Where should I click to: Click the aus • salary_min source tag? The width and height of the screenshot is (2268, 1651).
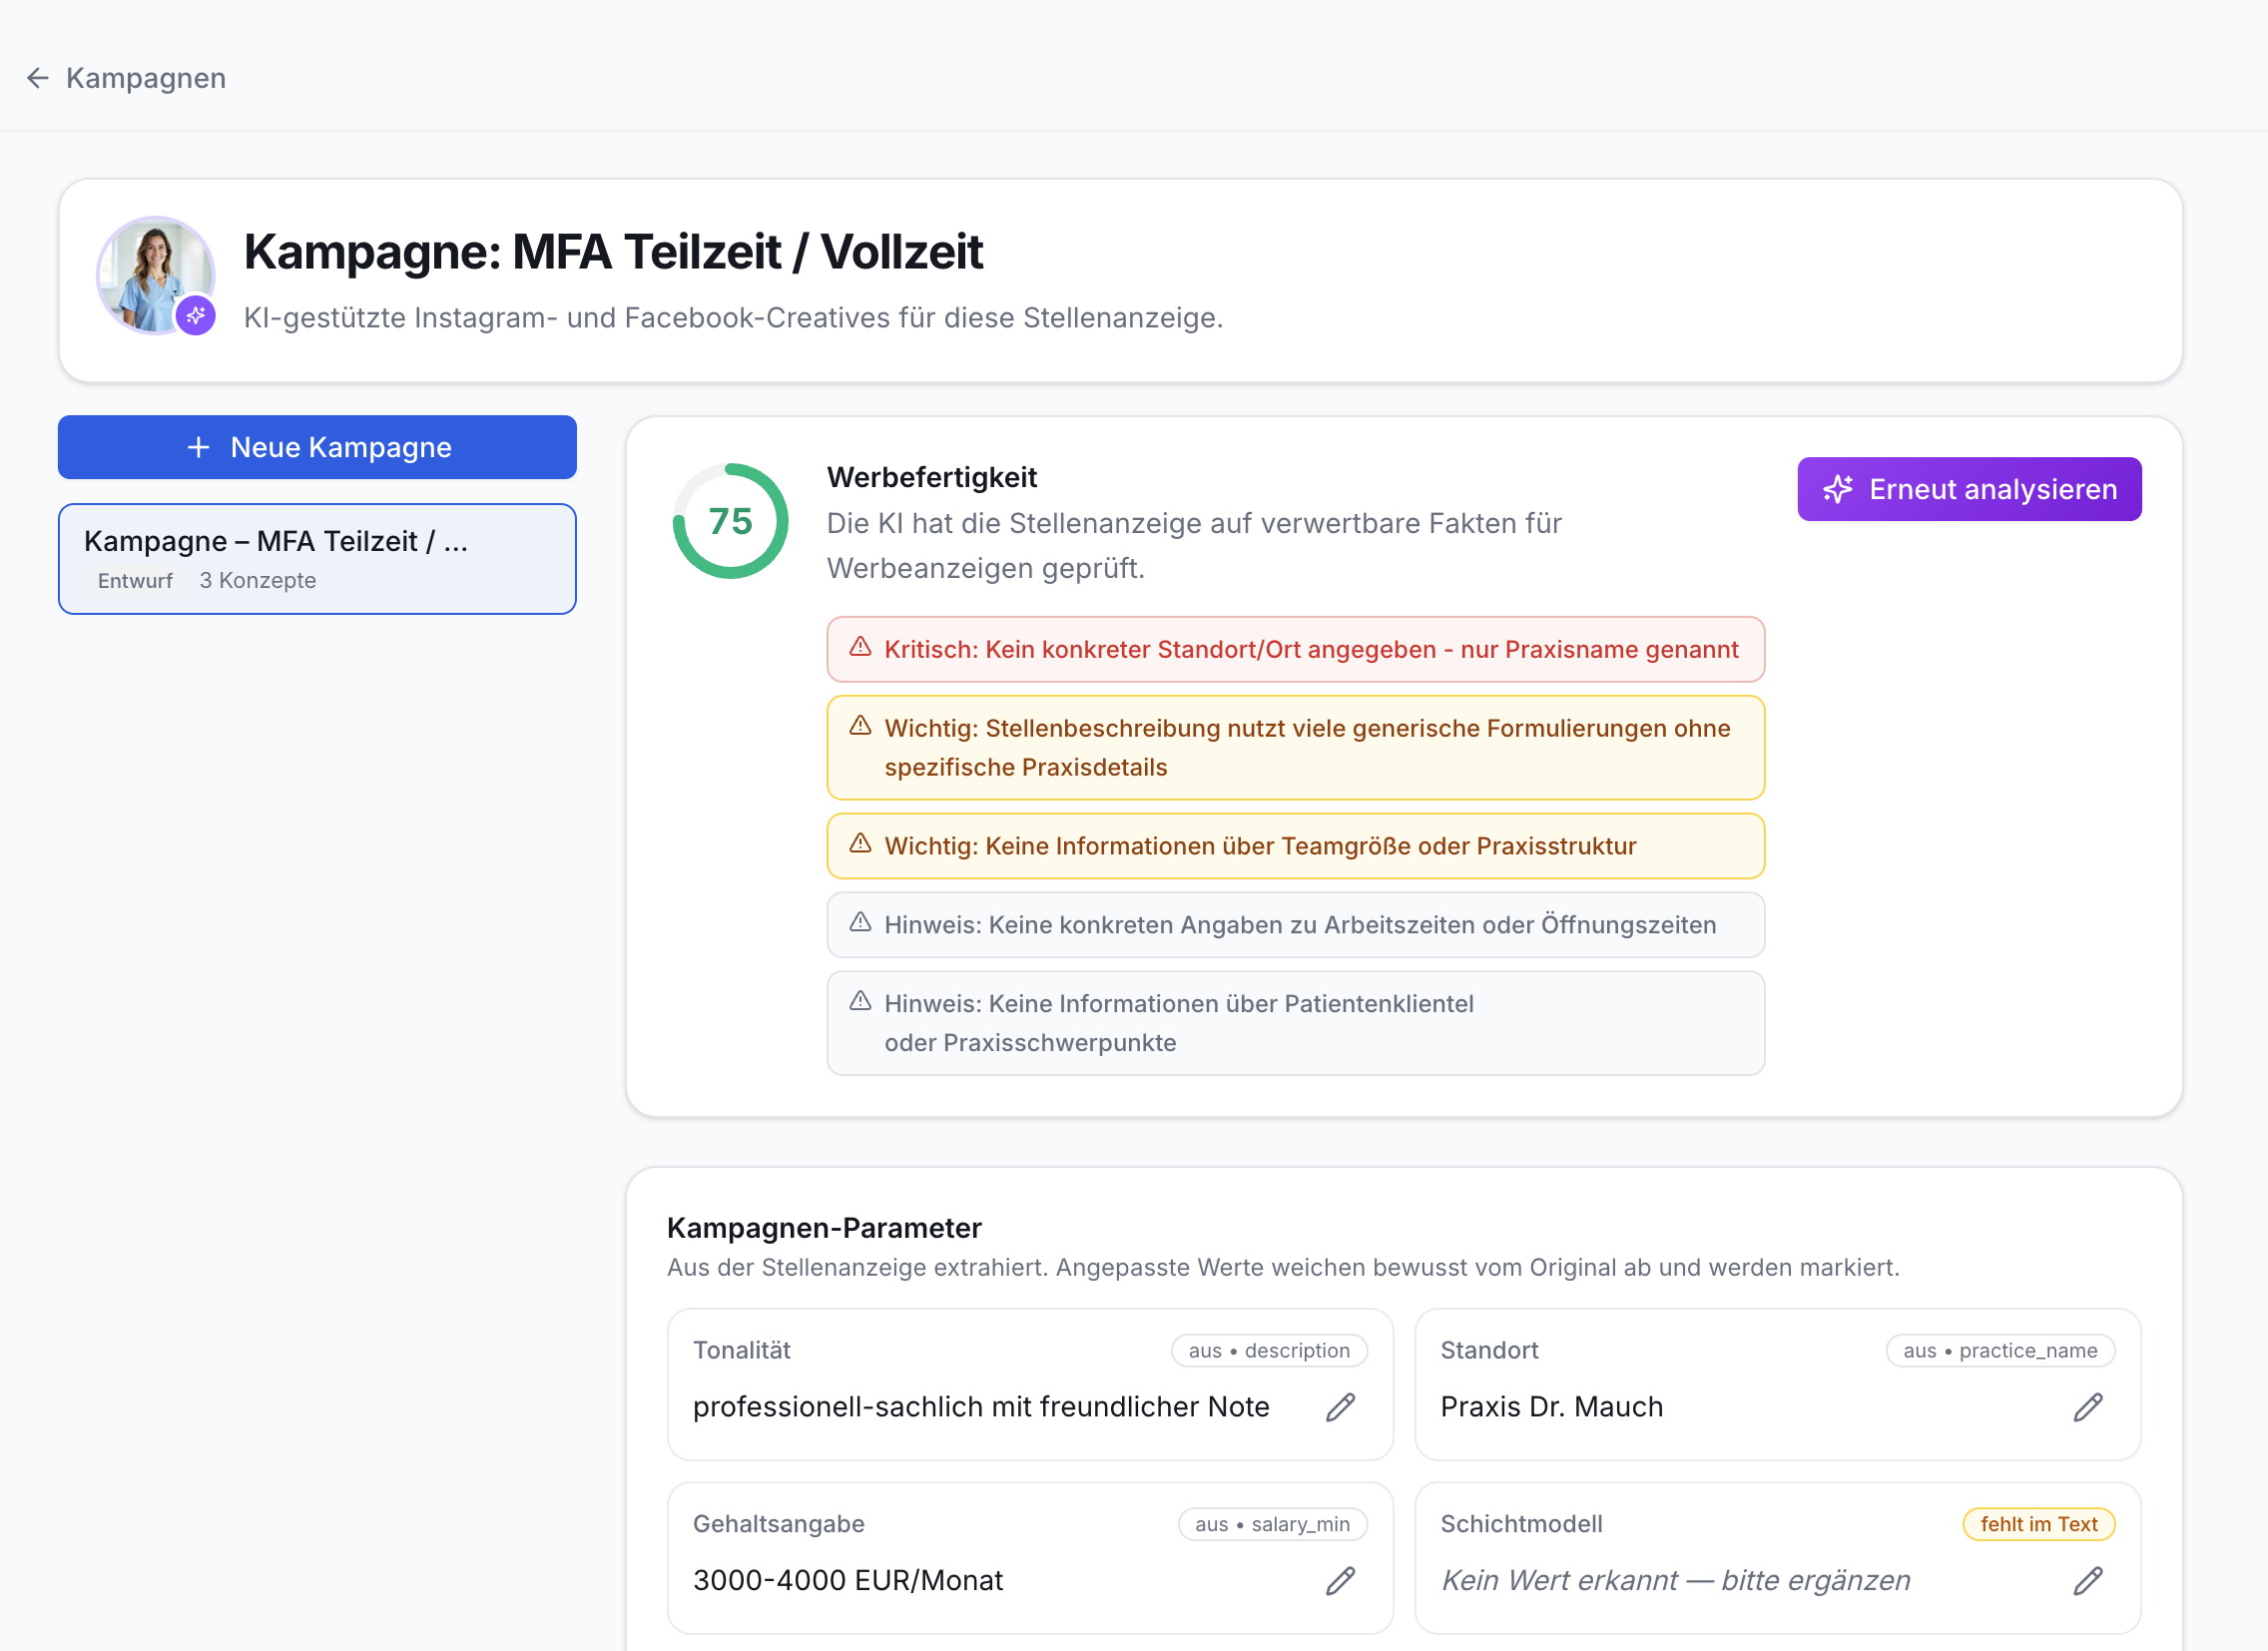click(x=1272, y=1524)
